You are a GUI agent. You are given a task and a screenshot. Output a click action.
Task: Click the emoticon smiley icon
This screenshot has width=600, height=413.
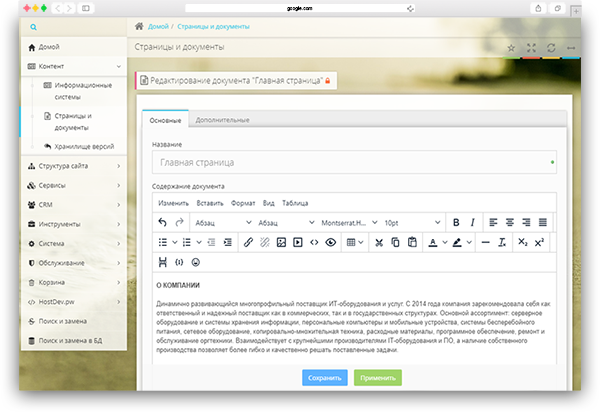point(195,262)
